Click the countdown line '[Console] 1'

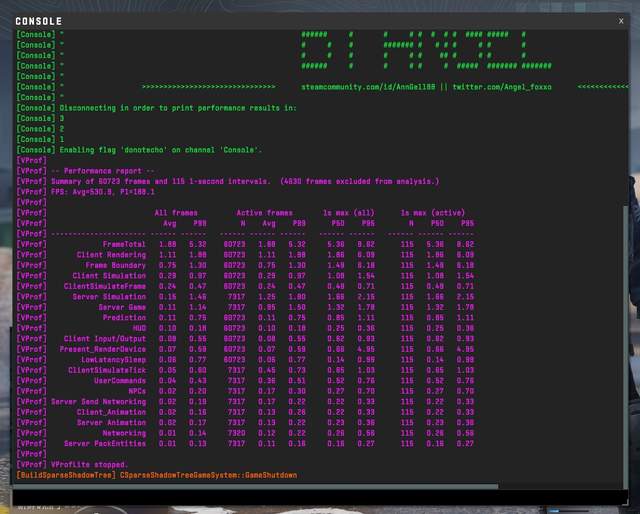pyautogui.click(x=40, y=140)
